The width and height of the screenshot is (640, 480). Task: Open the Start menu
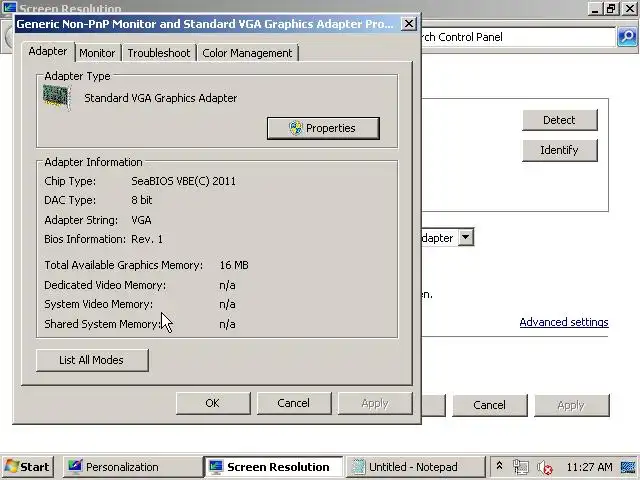coord(28,467)
